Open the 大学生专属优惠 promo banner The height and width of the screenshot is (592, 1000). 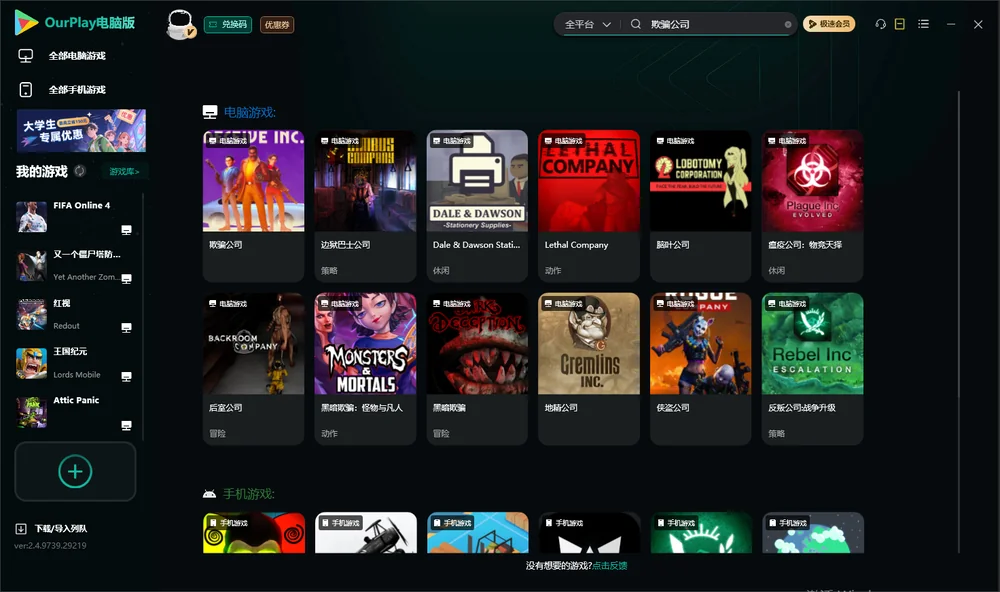coord(81,131)
